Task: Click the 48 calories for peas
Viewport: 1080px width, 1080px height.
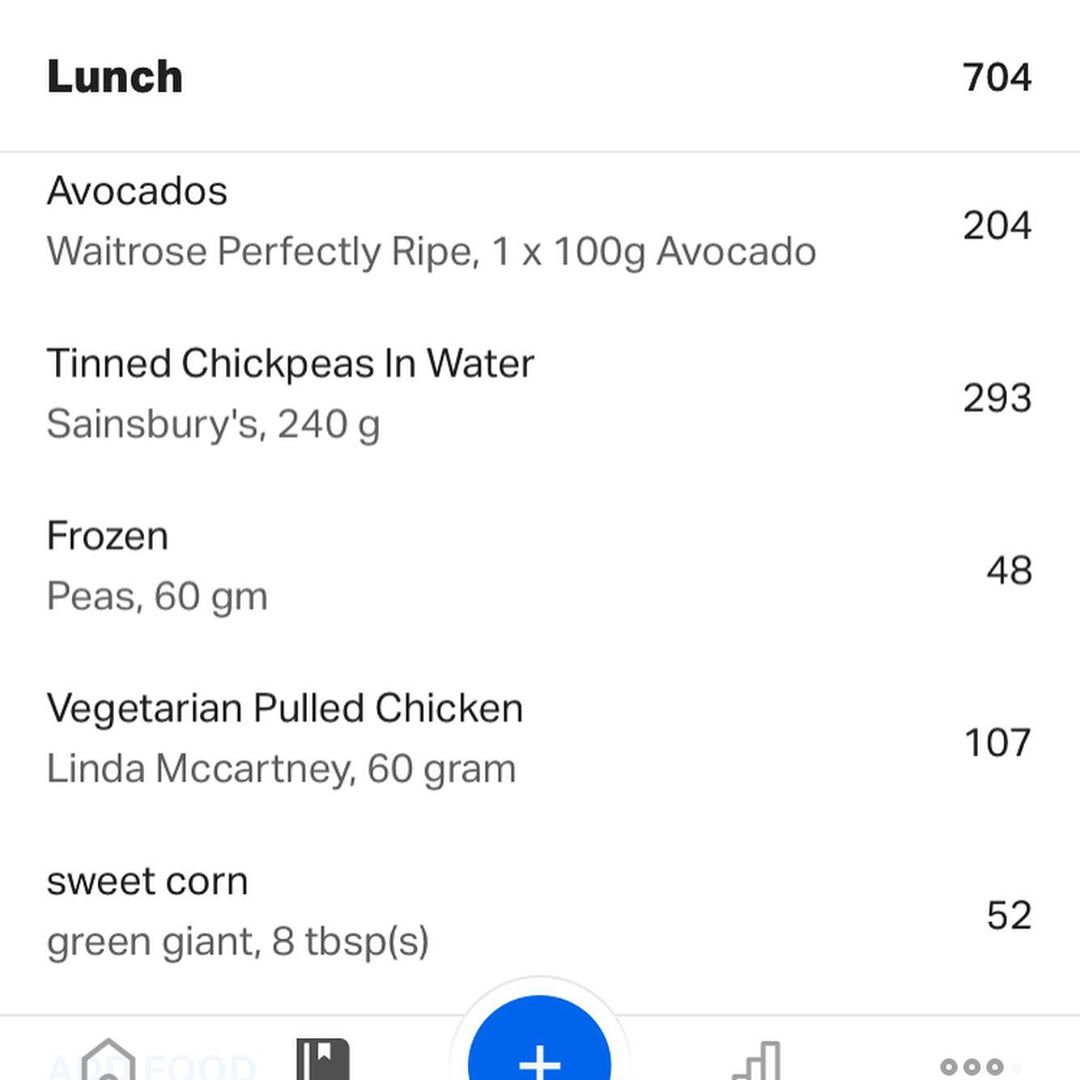Action: pyautogui.click(x=1009, y=570)
